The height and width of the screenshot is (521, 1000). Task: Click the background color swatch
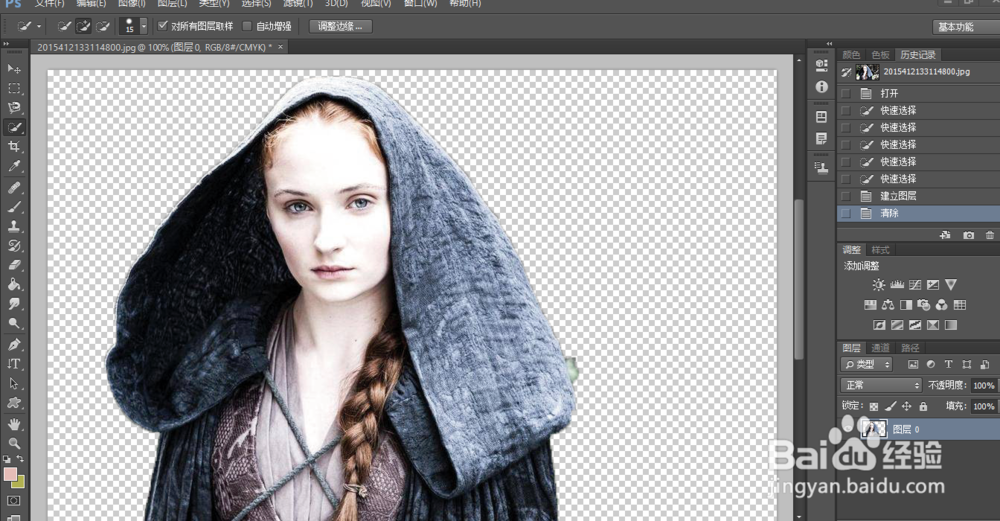point(18,481)
